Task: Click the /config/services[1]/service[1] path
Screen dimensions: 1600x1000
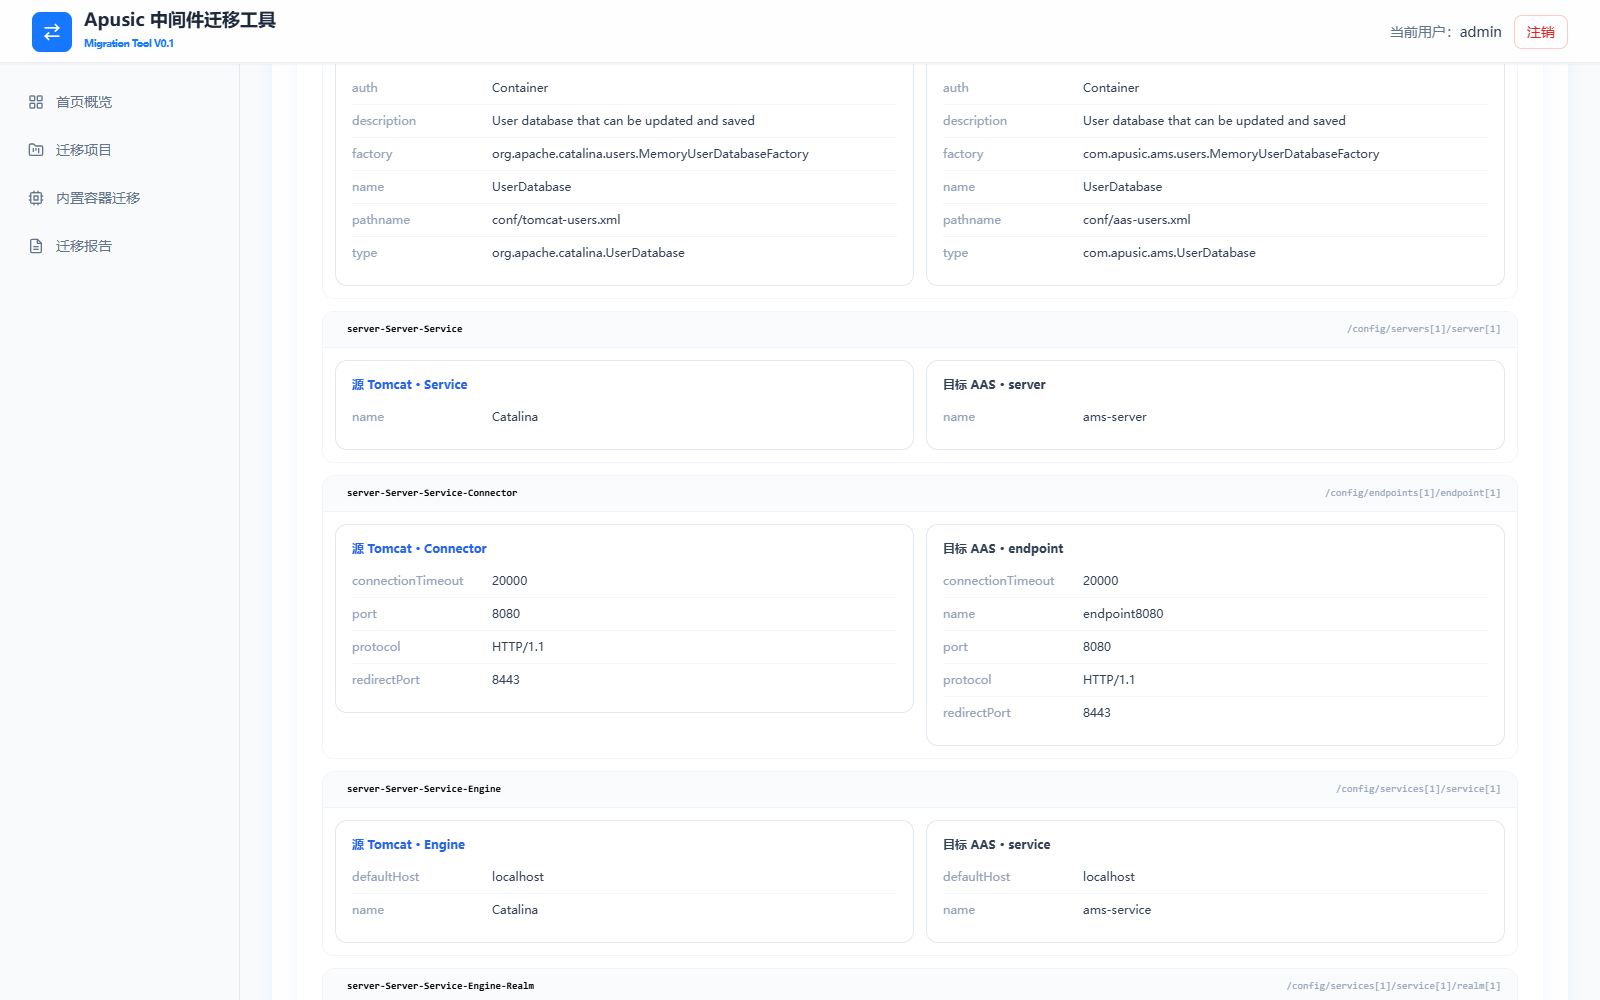Action: (x=1418, y=789)
